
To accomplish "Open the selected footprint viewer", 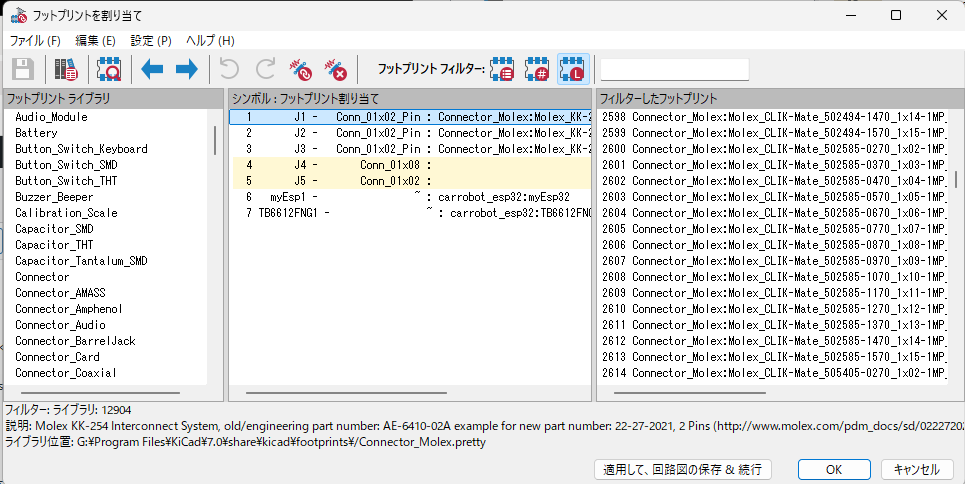I will click(107, 69).
